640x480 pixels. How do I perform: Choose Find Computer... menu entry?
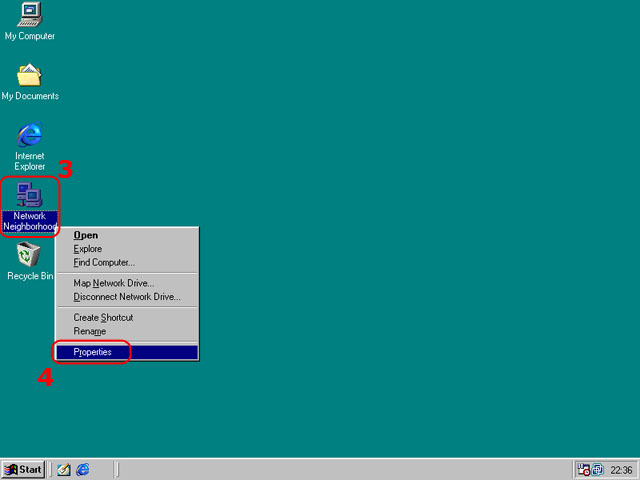127,262
